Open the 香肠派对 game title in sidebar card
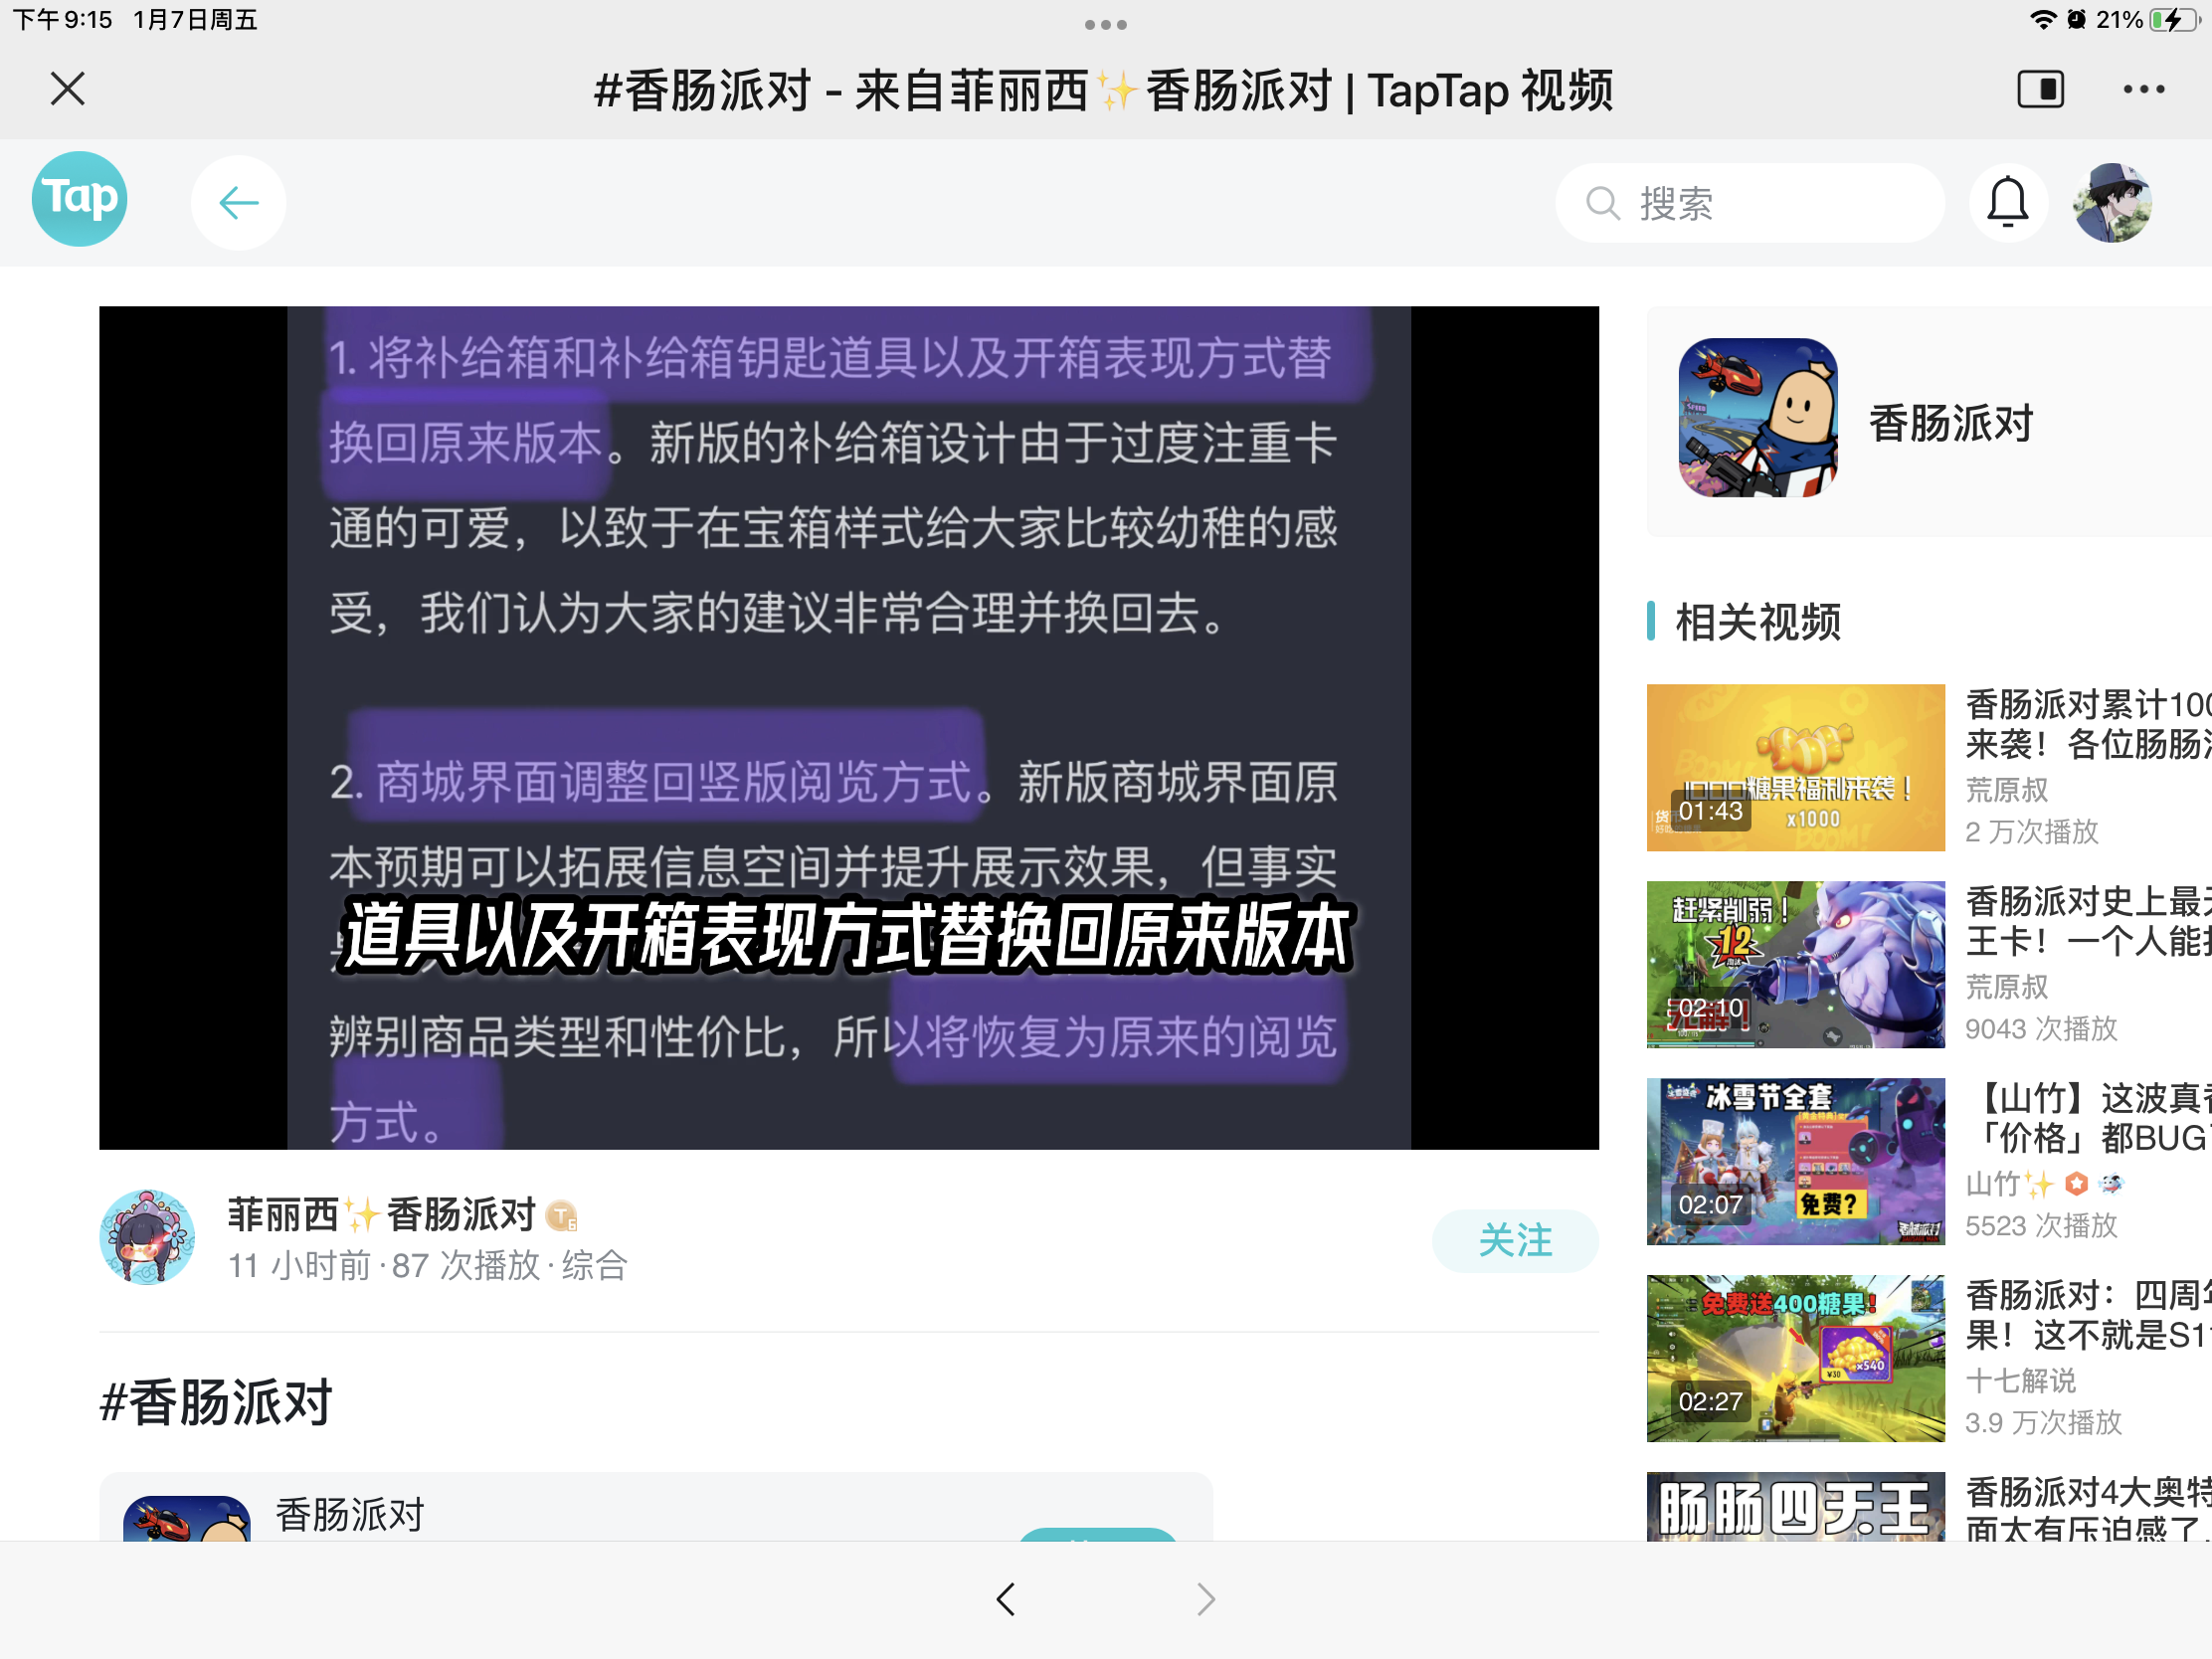This screenshot has width=2212, height=1659. (x=1951, y=422)
